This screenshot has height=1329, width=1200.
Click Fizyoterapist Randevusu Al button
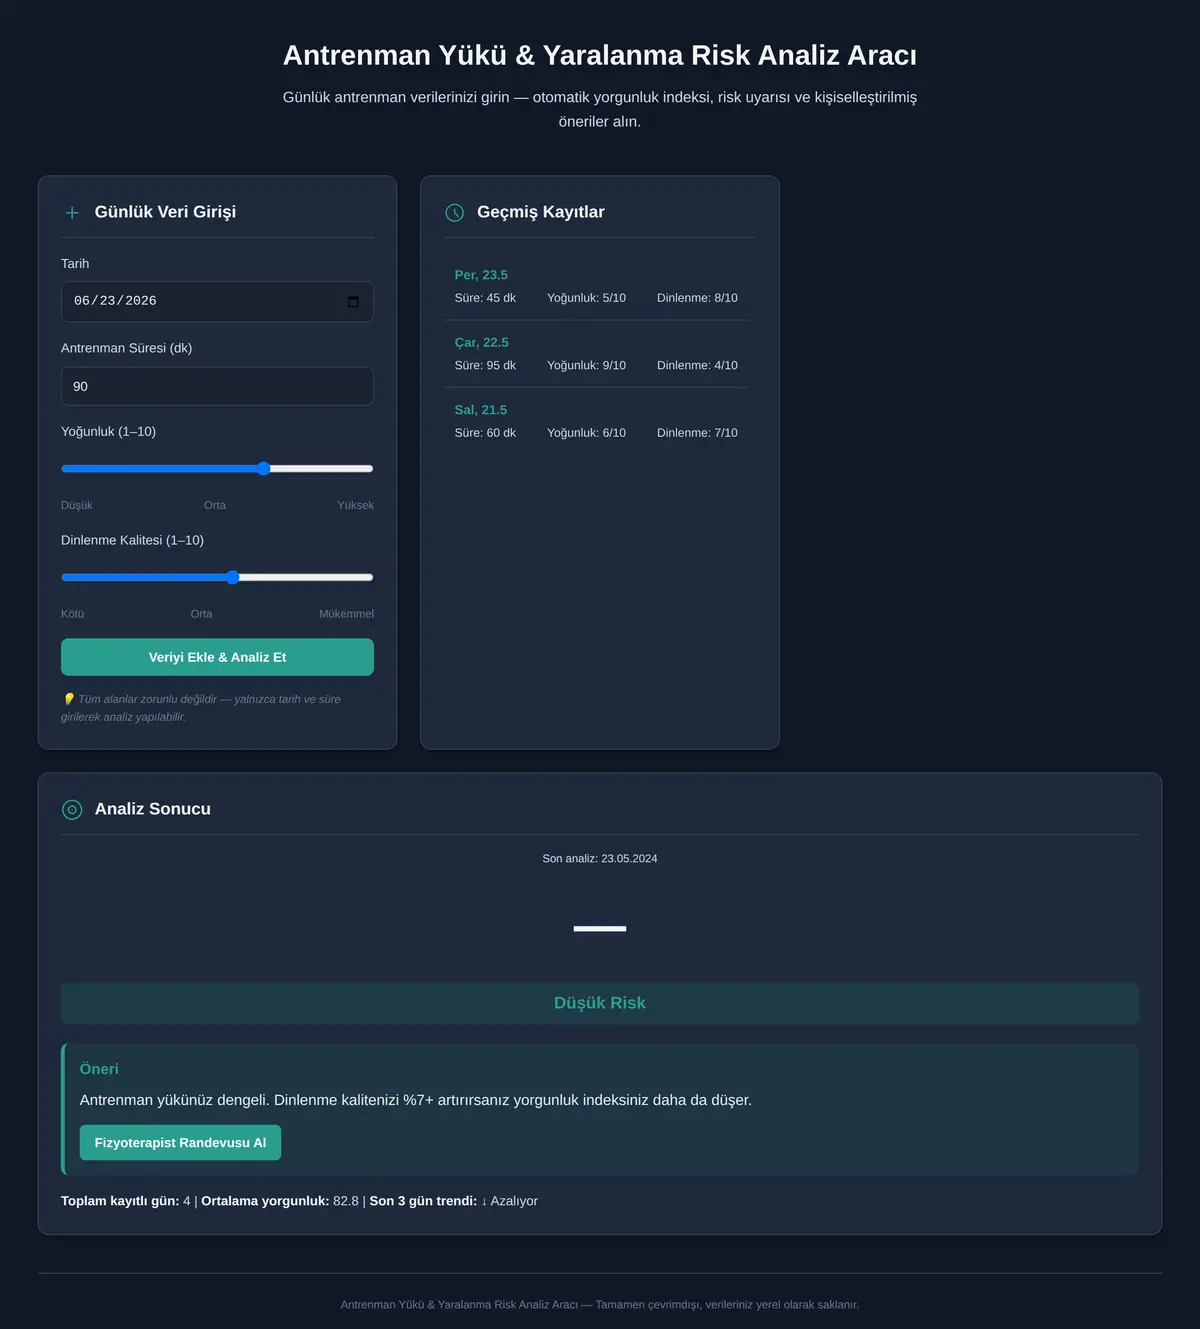point(180,1143)
